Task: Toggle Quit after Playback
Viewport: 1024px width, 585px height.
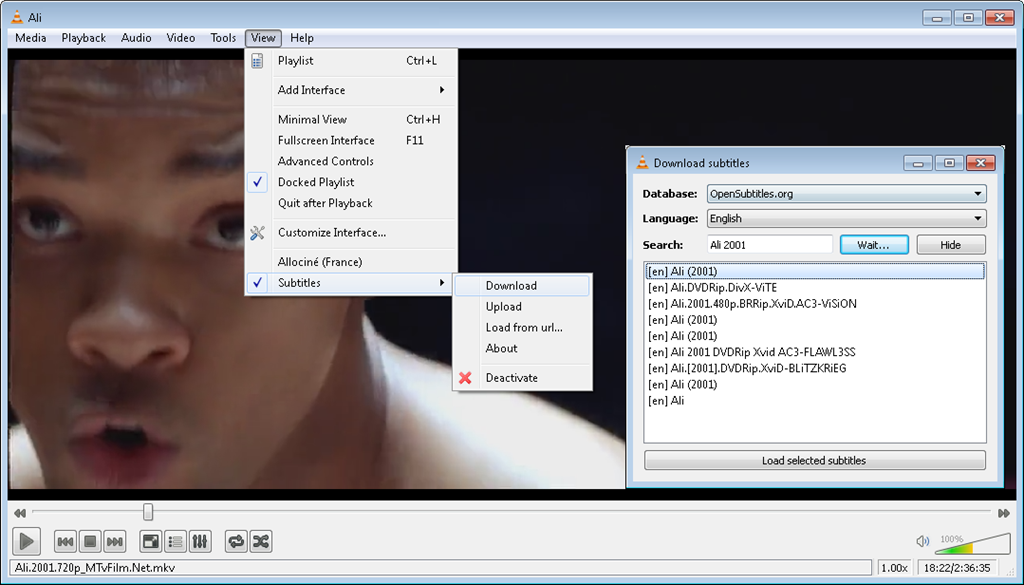Action: point(351,203)
